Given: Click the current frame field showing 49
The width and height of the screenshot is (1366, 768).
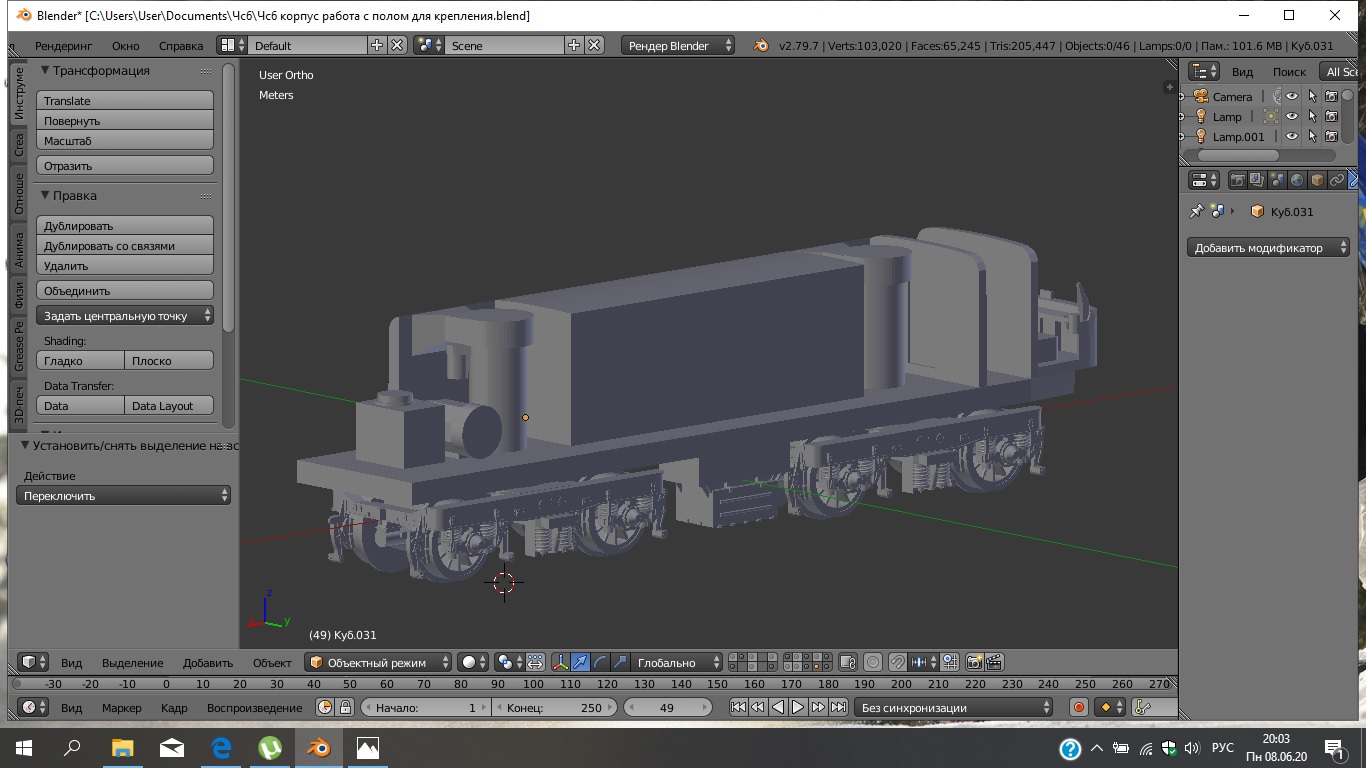Looking at the screenshot, I should [x=667, y=707].
